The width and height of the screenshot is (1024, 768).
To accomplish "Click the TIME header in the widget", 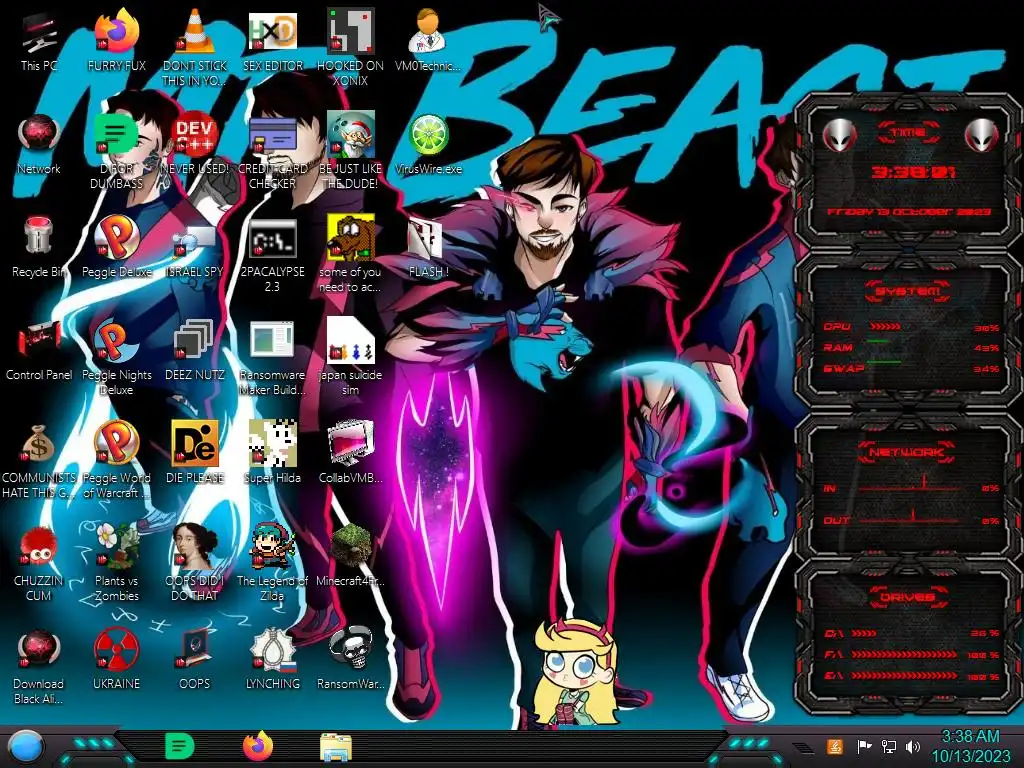I will pyautogui.click(x=908, y=133).
